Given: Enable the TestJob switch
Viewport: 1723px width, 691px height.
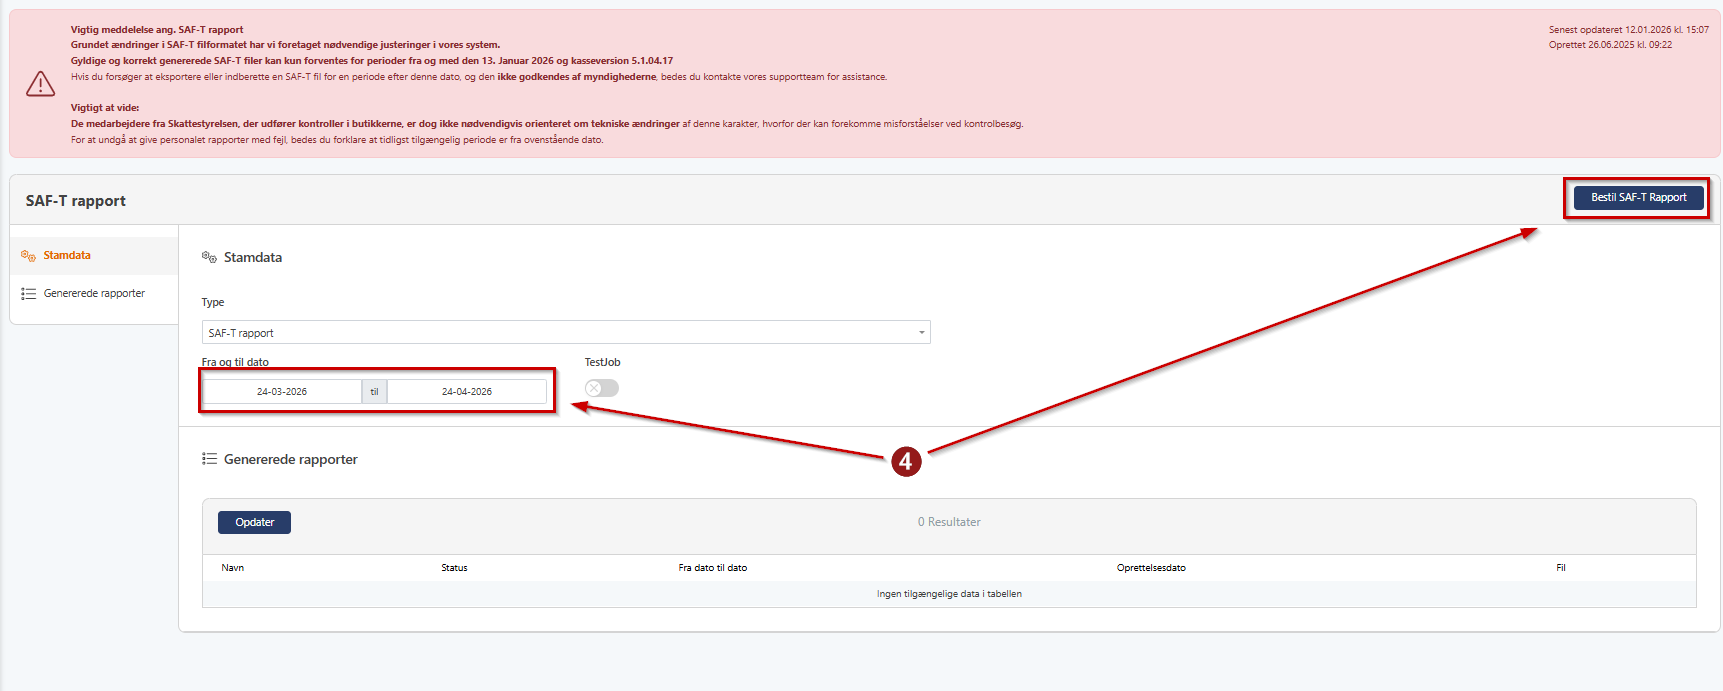Looking at the screenshot, I should tap(602, 388).
